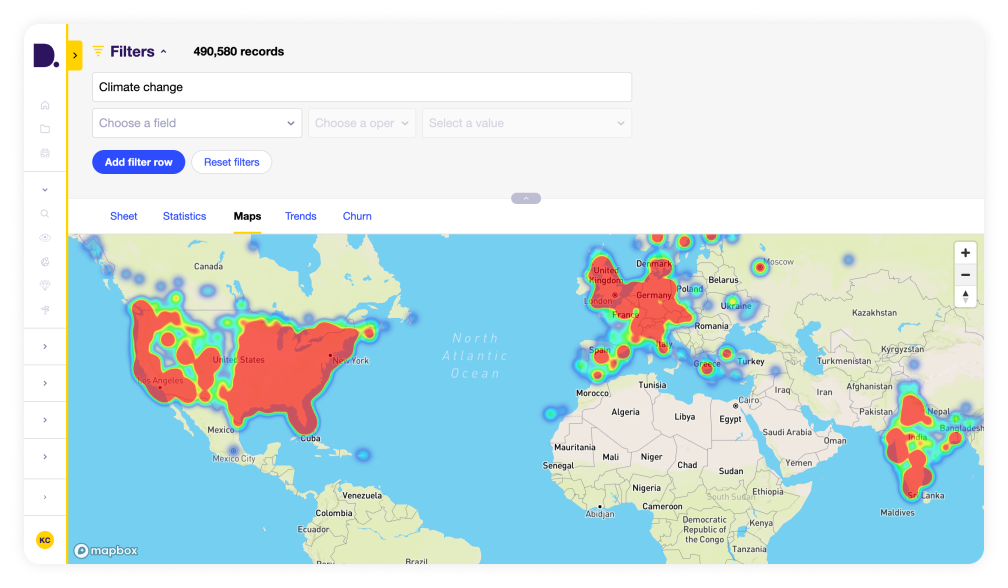This screenshot has height=588, width=1008.
Task: Click the Add filter row button
Action: pyautogui.click(x=138, y=162)
